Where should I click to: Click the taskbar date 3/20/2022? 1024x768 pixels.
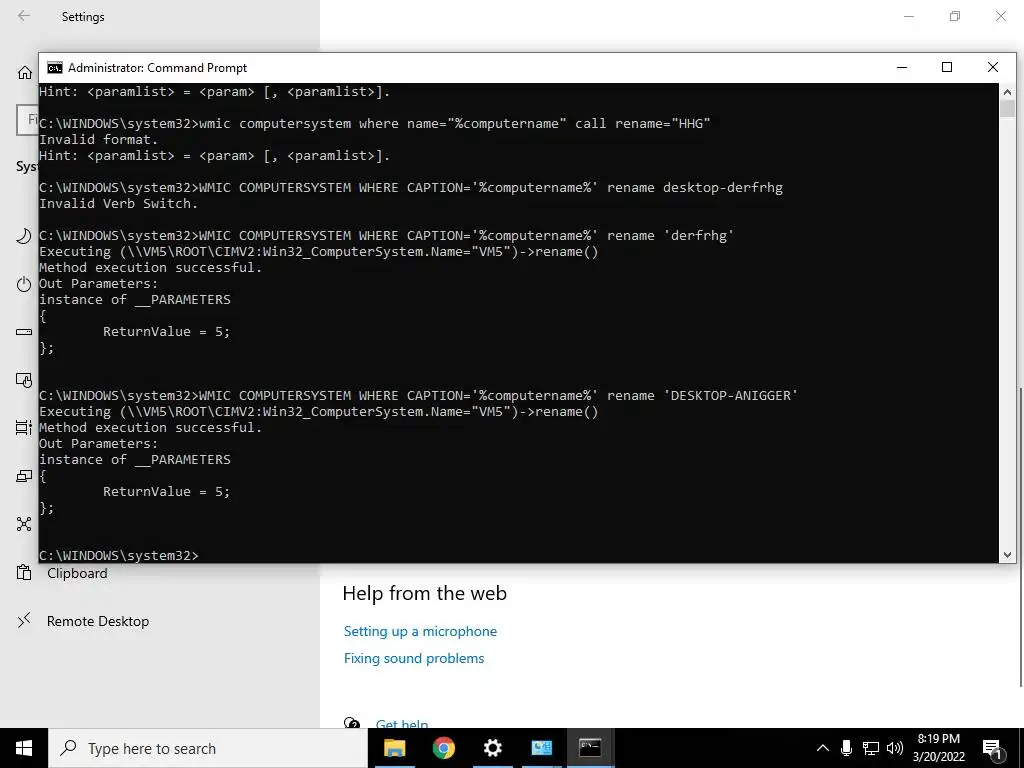[x=938, y=757]
